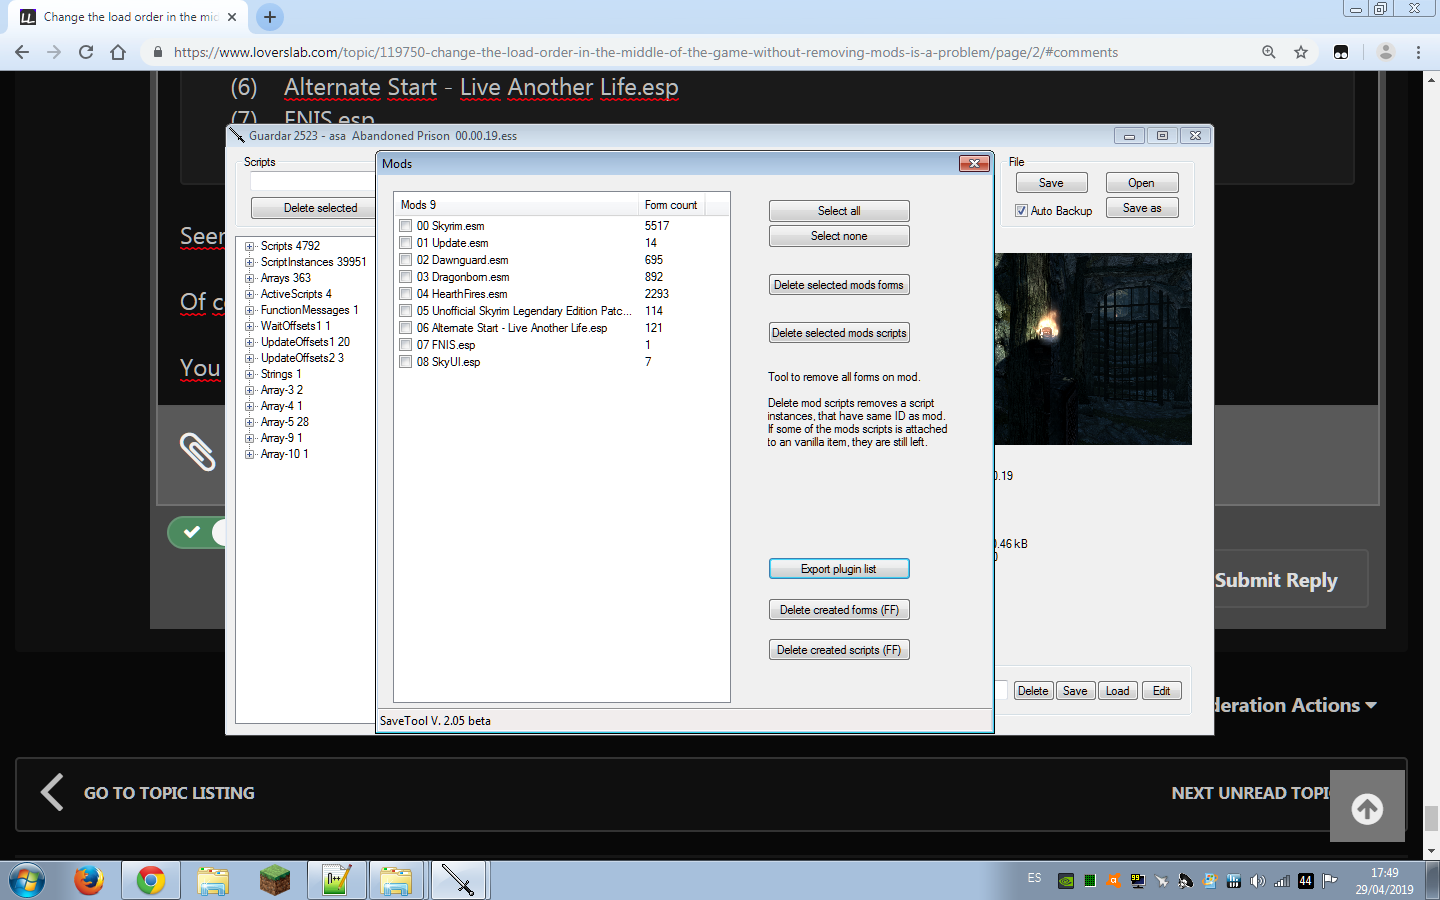1440x900 pixels.
Task: Check the 01 Update.esm checkbox
Action: (x=406, y=243)
